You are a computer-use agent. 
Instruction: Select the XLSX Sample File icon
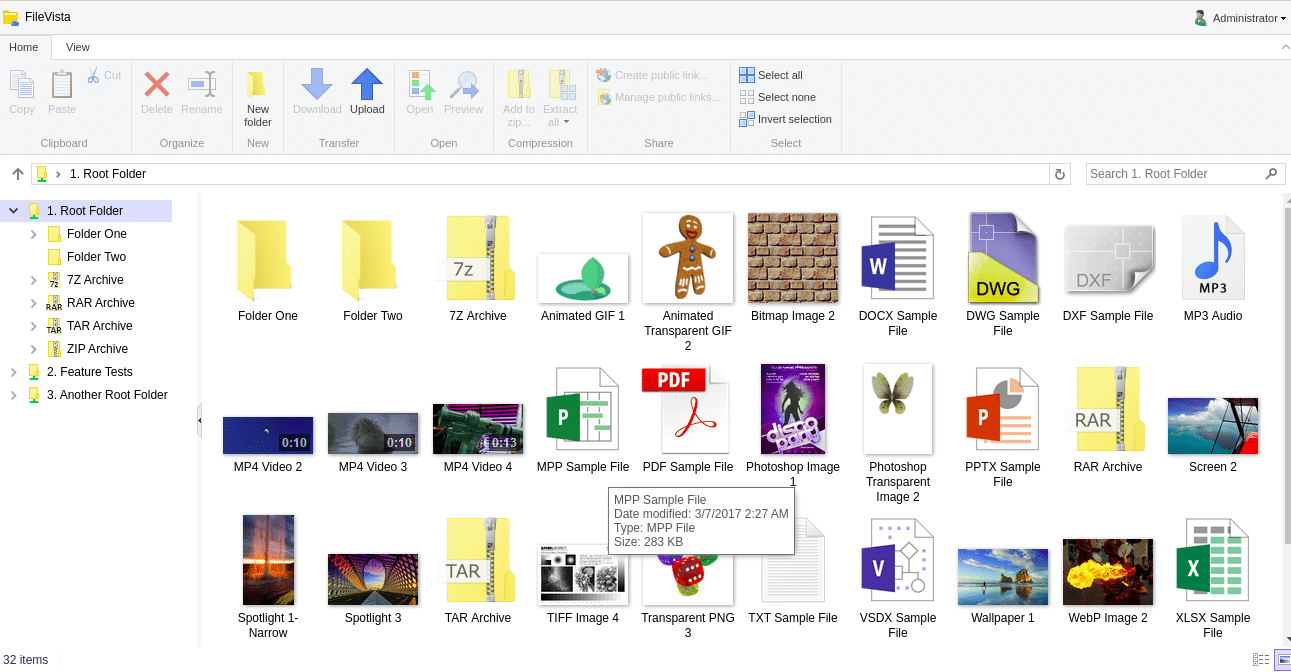tap(1213, 560)
